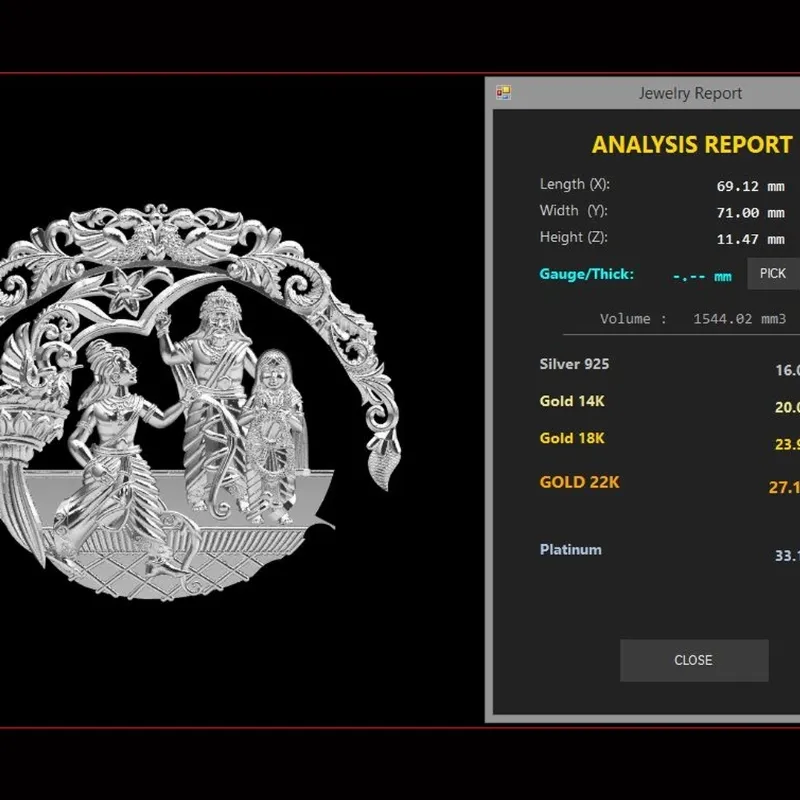Click the Width (Y) value 71.00 mm
Screen dimensions: 800x800
tap(751, 213)
